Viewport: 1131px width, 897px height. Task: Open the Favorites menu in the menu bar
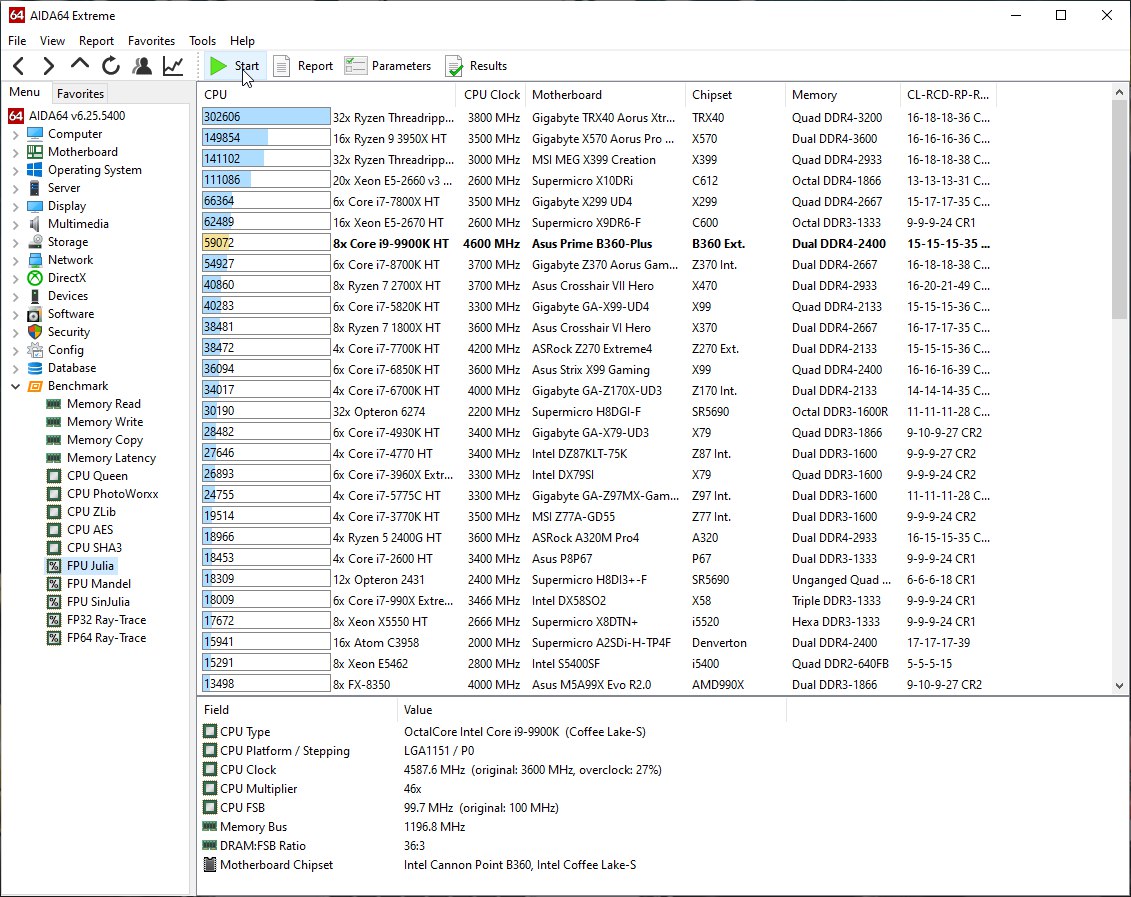click(x=151, y=41)
